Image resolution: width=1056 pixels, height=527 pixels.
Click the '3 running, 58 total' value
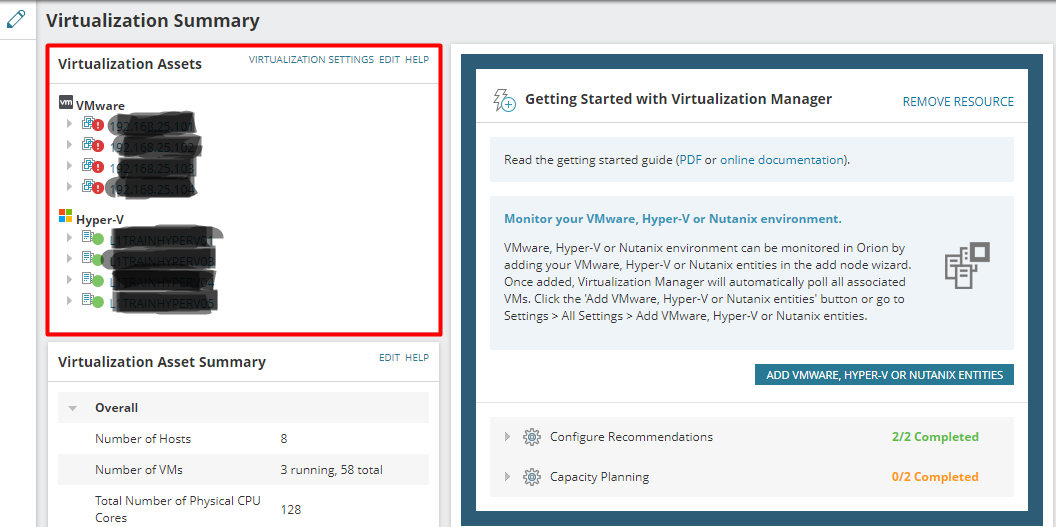332,470
